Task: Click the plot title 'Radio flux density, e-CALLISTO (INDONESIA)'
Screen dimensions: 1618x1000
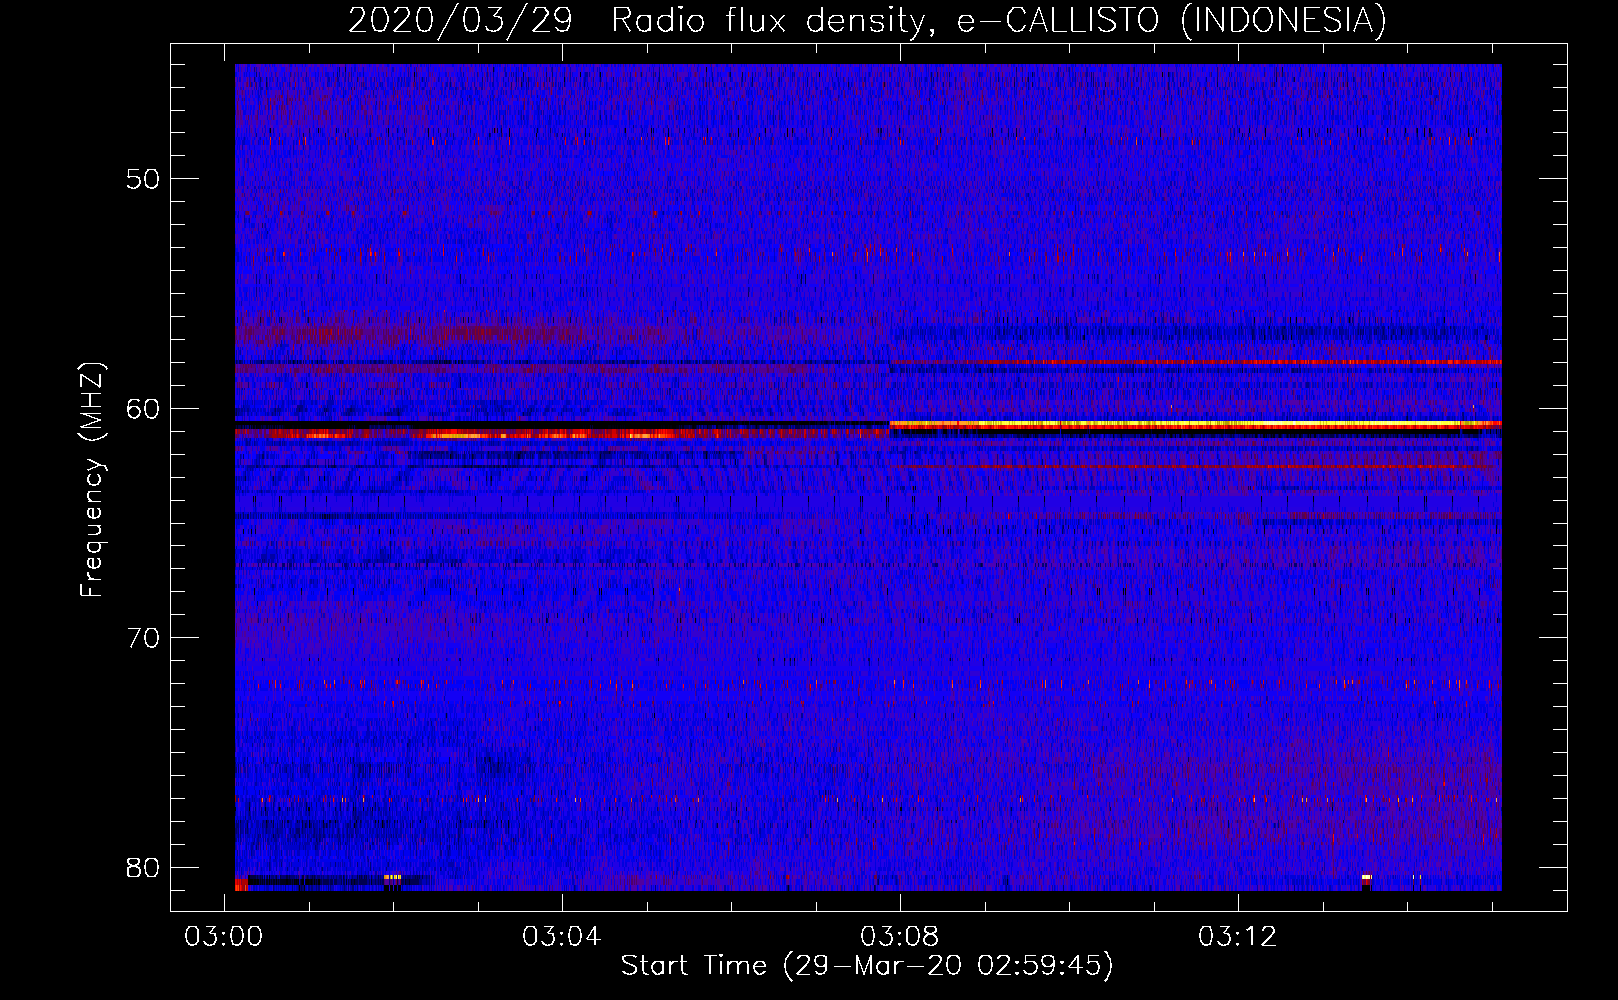Action: tap(999, 20)
